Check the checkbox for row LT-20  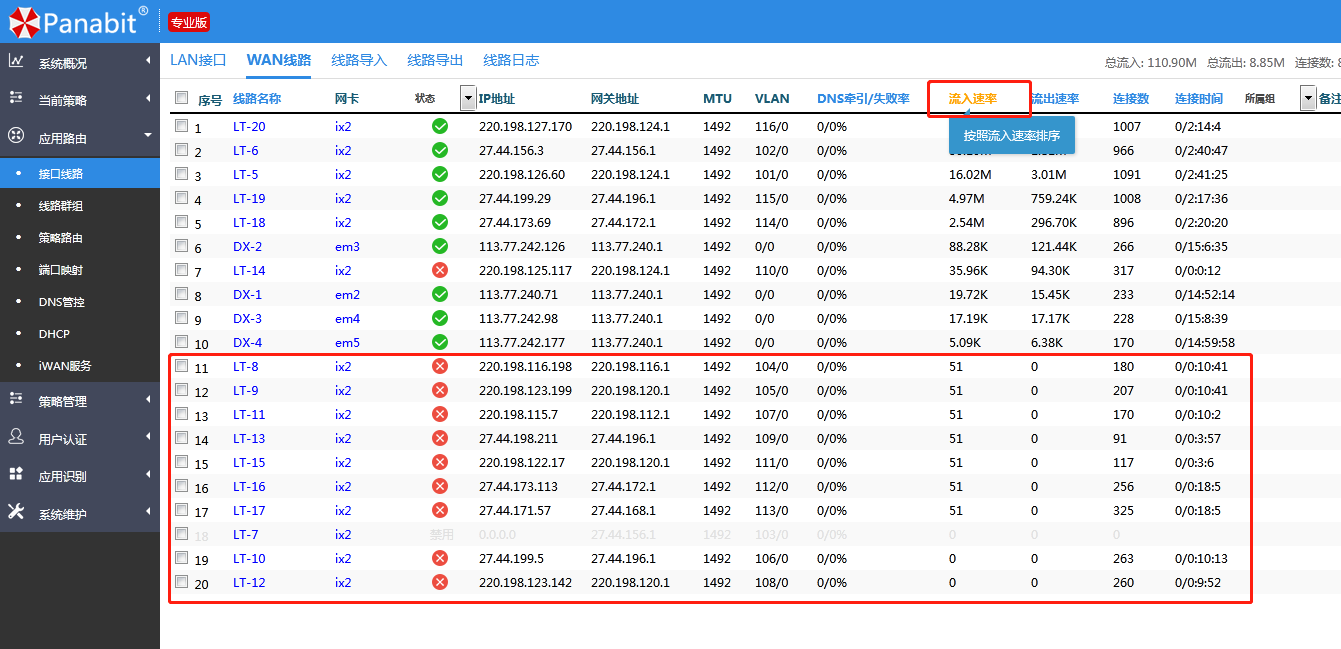(181, 126)
